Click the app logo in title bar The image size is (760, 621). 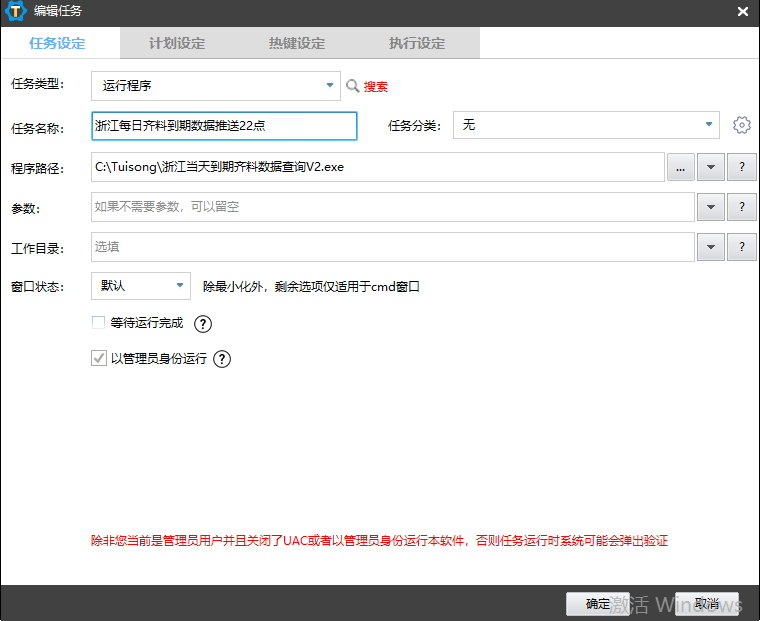click(x=16, y=12)
